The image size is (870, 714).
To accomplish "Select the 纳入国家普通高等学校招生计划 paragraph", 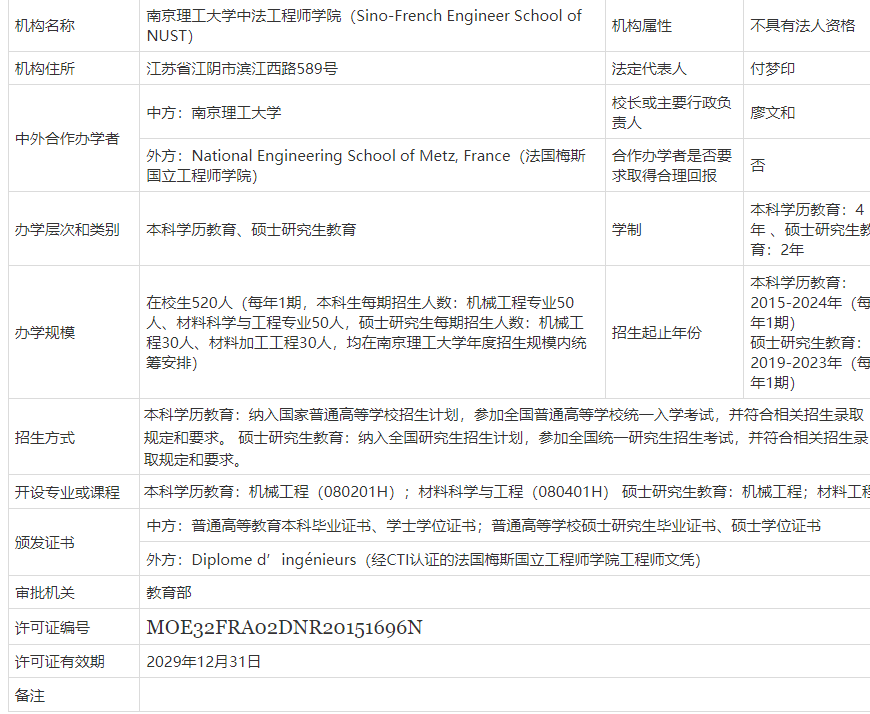I will 506,438.
